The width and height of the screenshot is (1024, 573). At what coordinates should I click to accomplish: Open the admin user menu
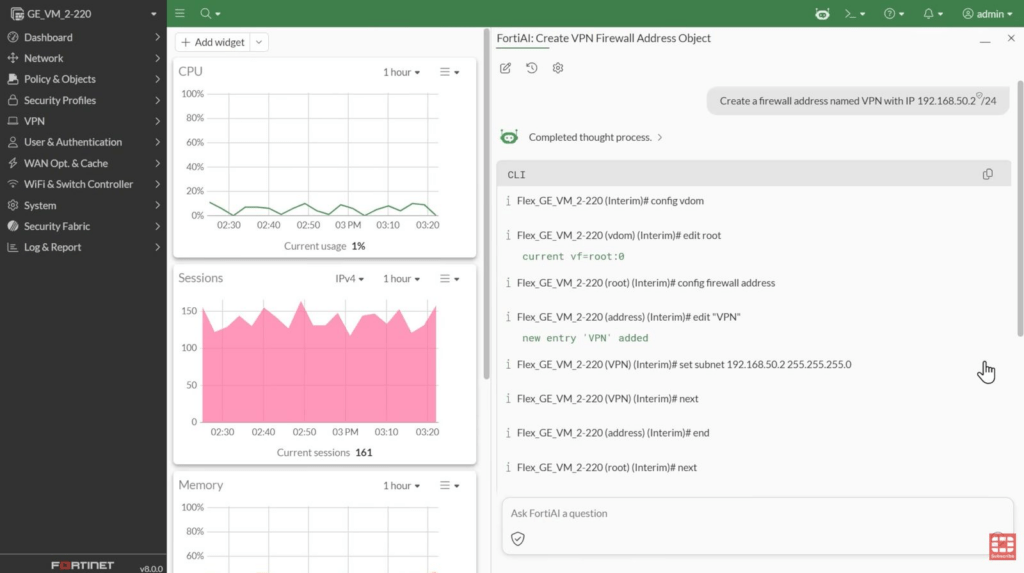[987, 14]
